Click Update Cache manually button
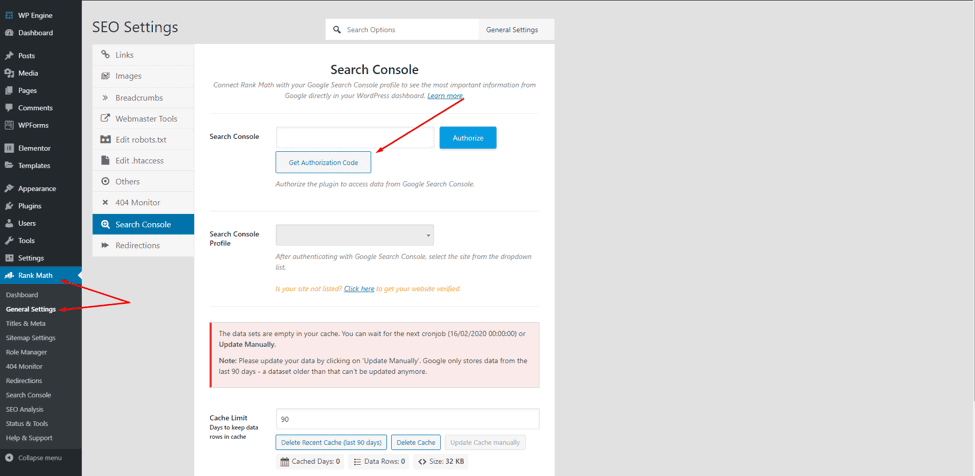The image size is (975, 476). coord(486,442)
